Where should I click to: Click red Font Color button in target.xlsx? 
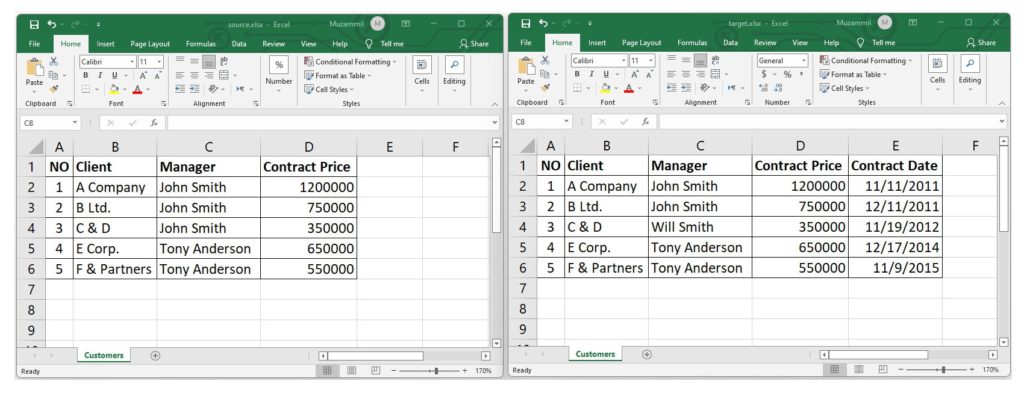[x=628, y=87]
